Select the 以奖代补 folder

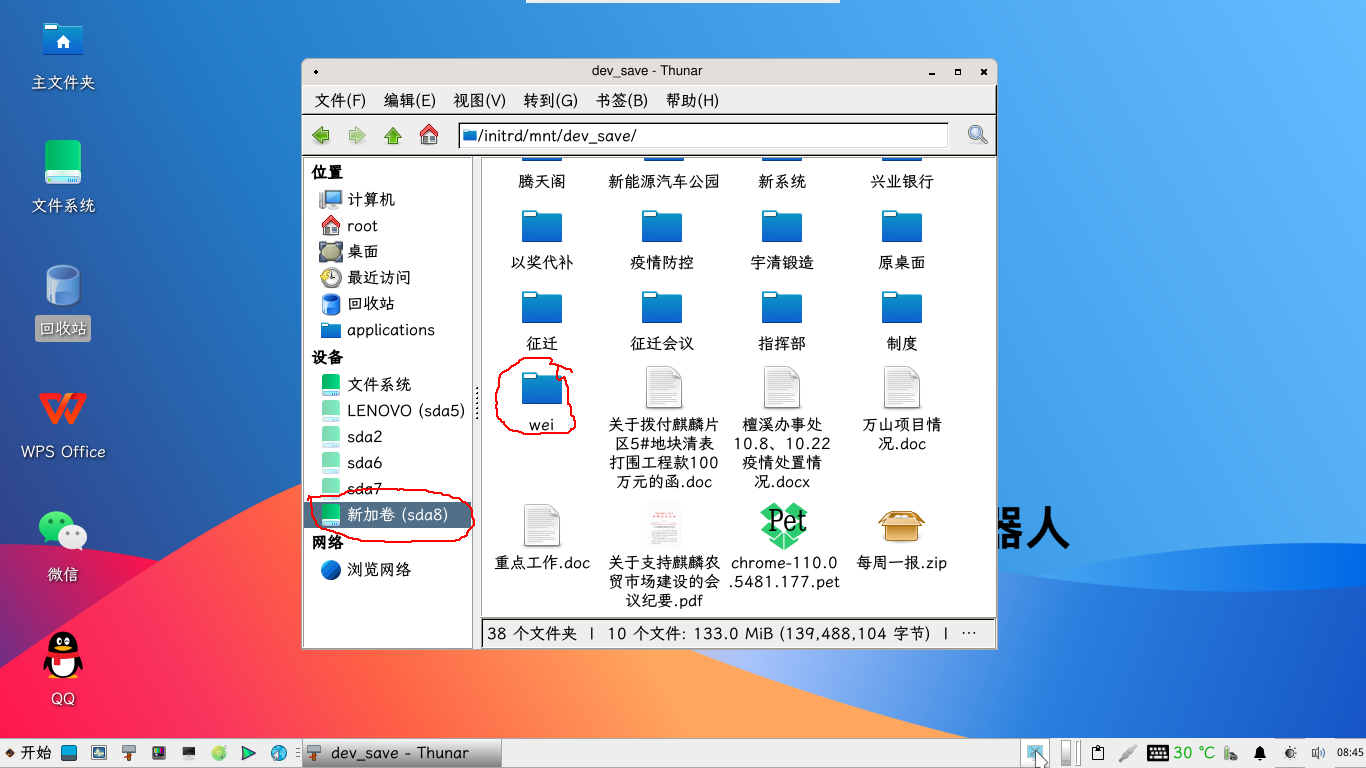tap(542, 240)
